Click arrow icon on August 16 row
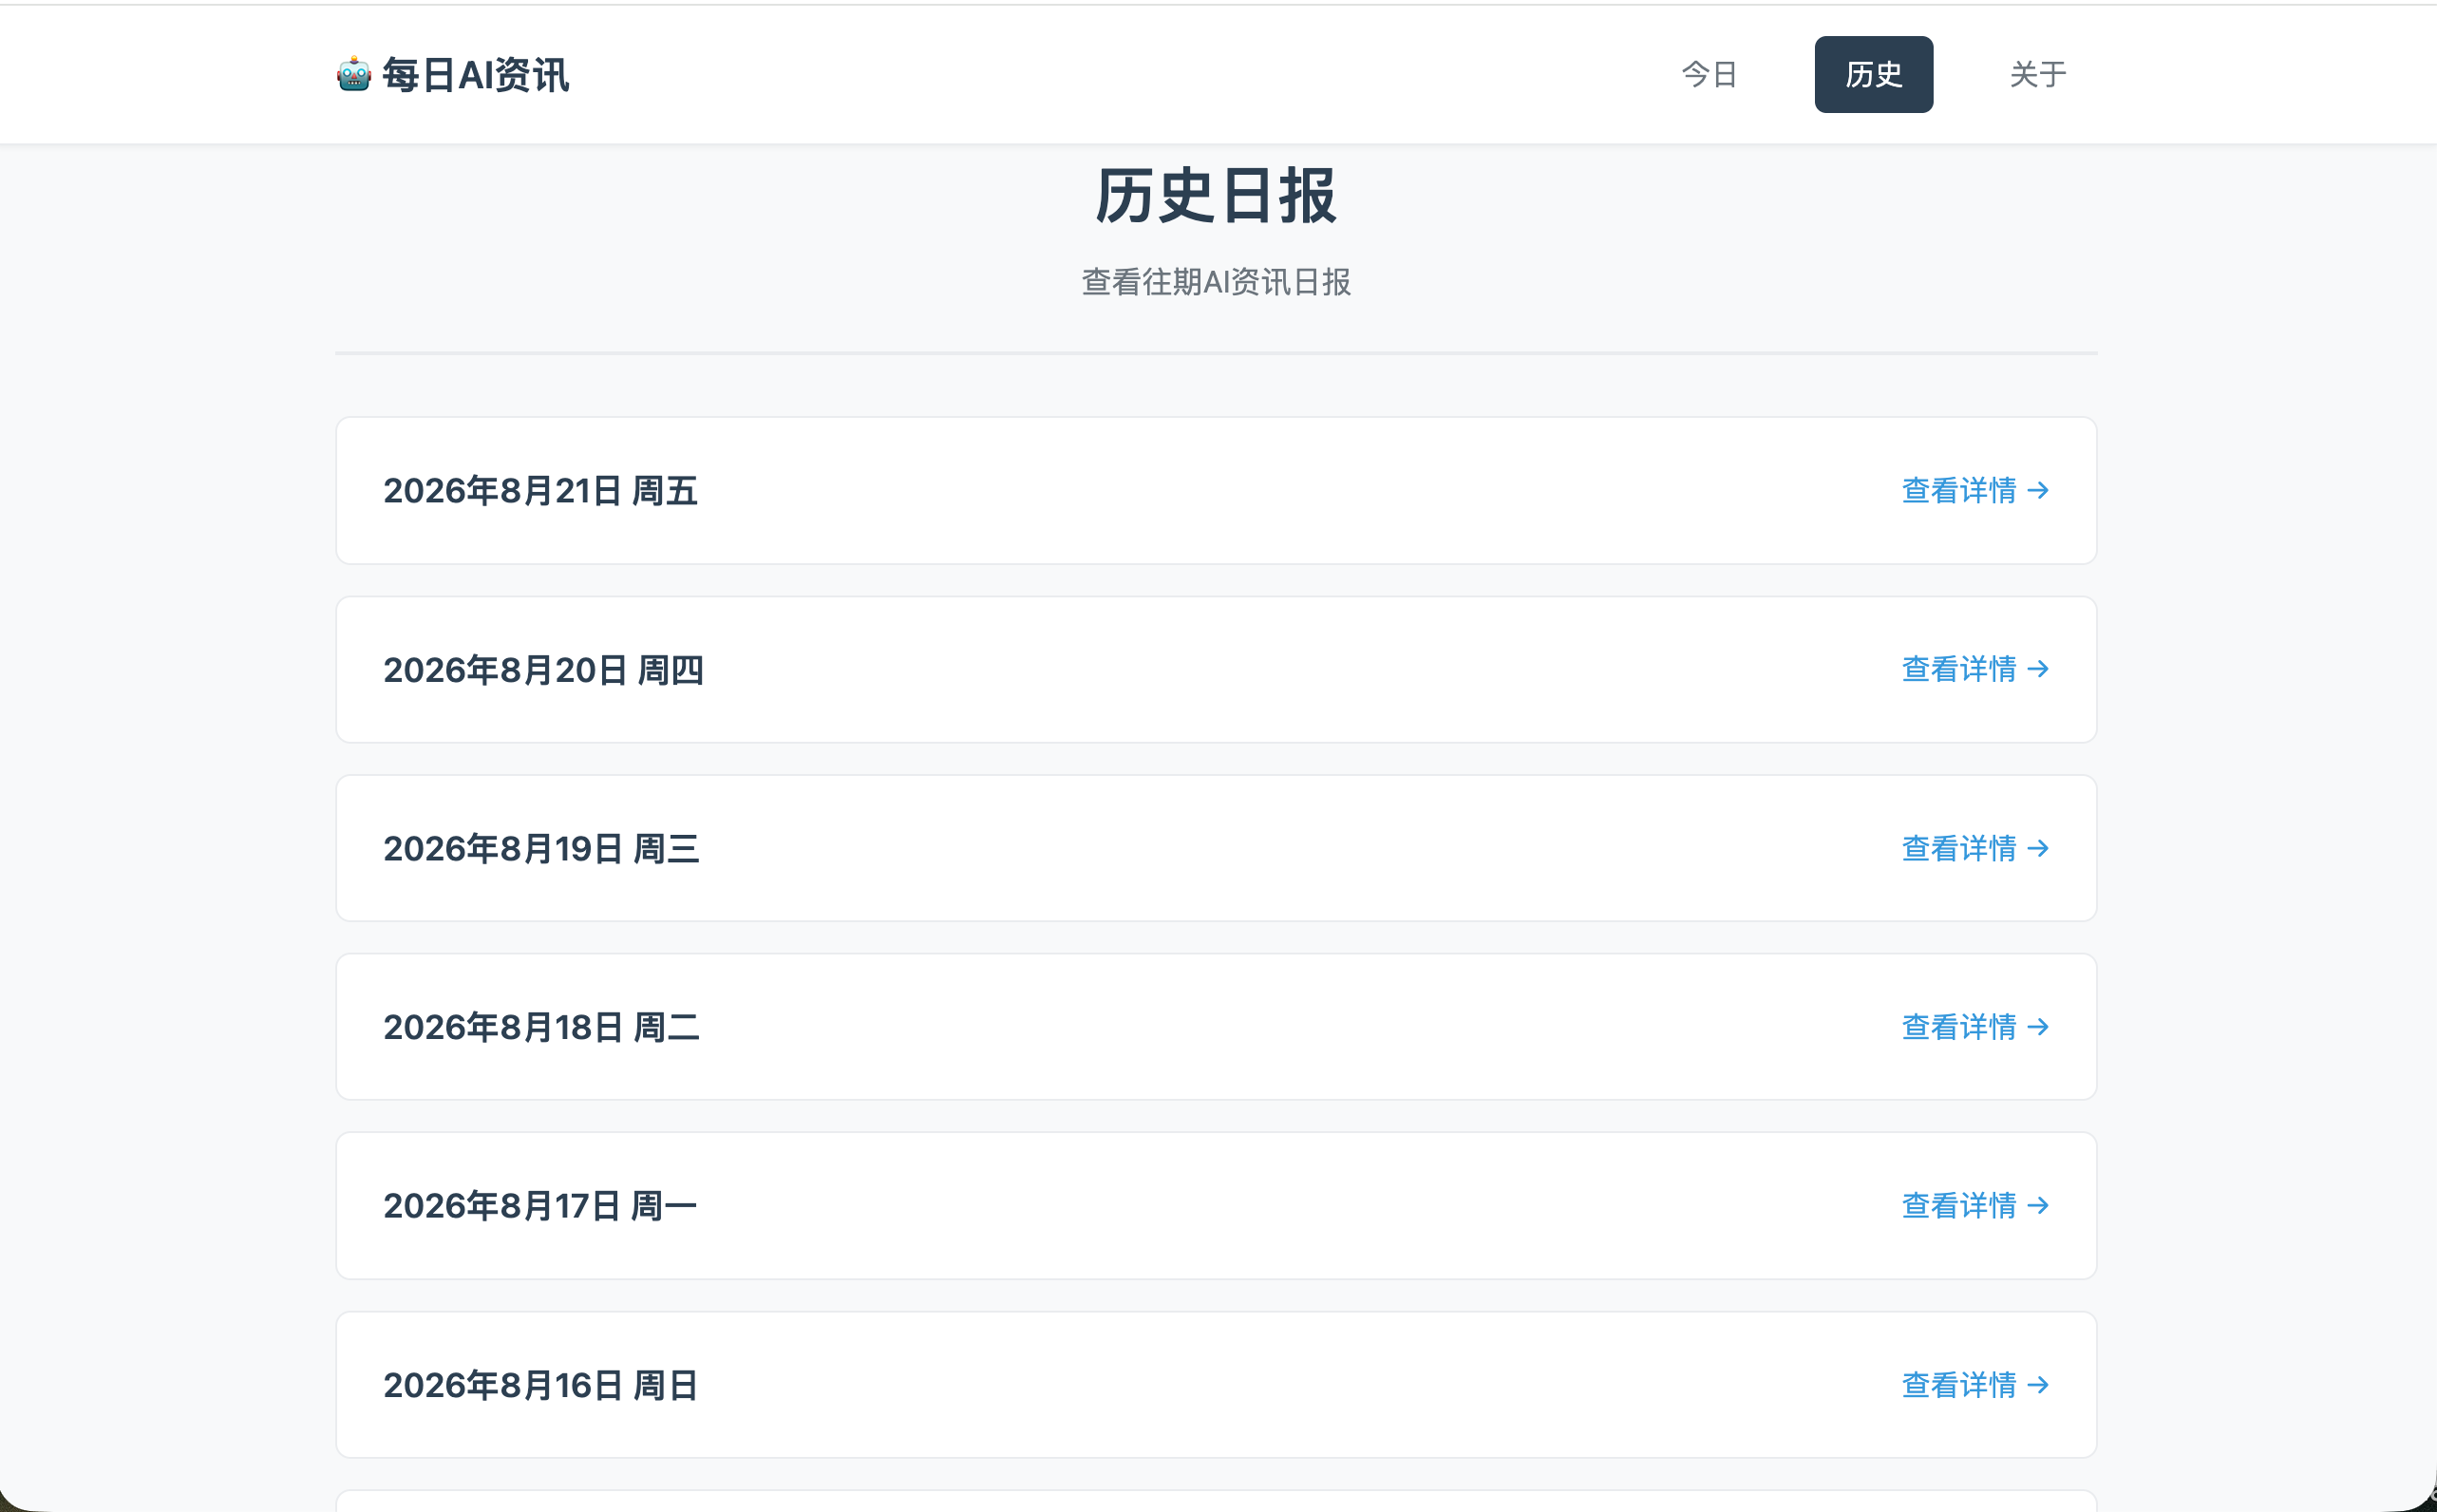 [x=2038, y=1385]
